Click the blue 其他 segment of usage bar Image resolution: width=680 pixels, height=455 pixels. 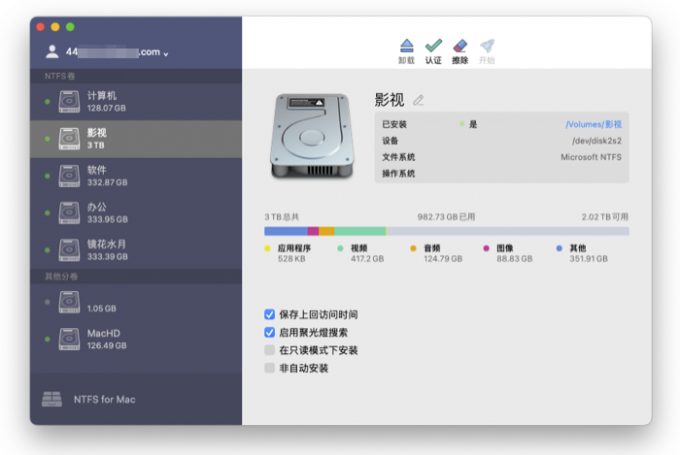(x=286, y=231)
